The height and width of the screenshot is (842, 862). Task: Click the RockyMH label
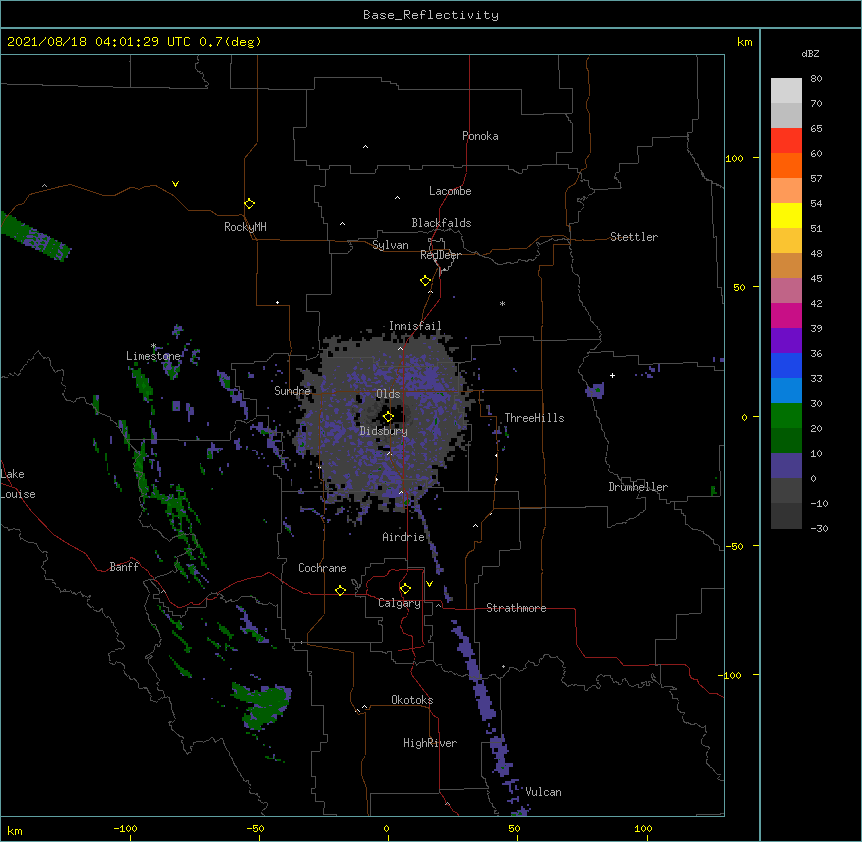245,227
